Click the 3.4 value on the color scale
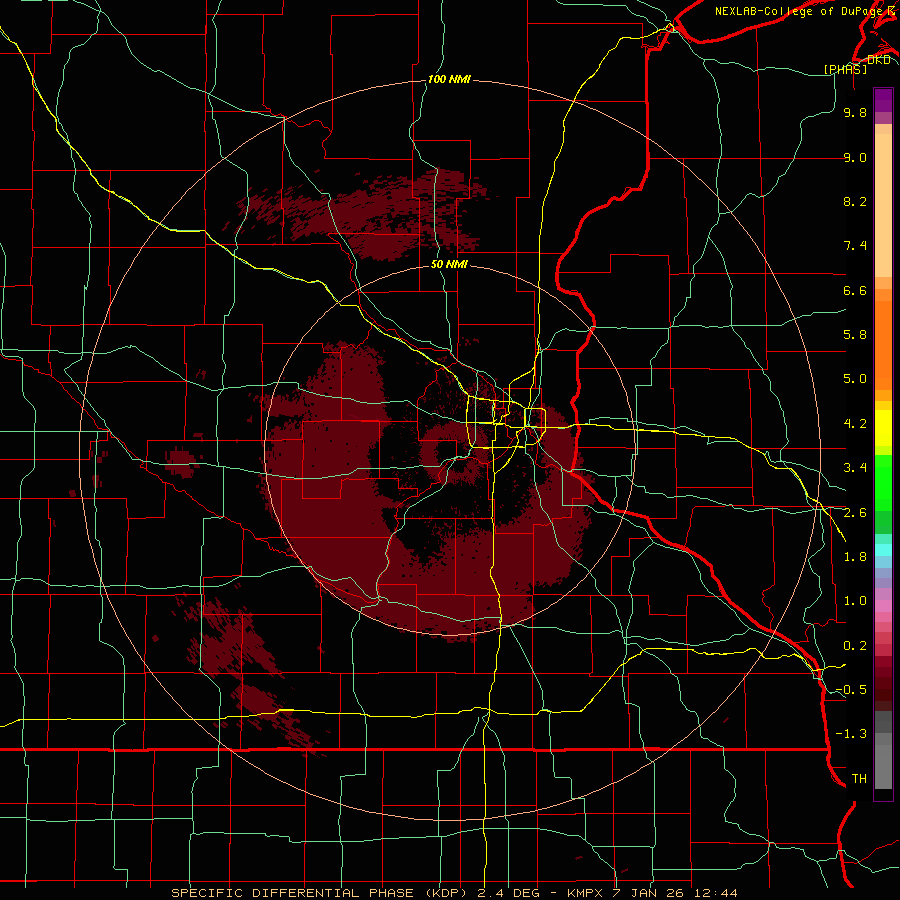This screenshot has width=900, height=900. [855, 468]
